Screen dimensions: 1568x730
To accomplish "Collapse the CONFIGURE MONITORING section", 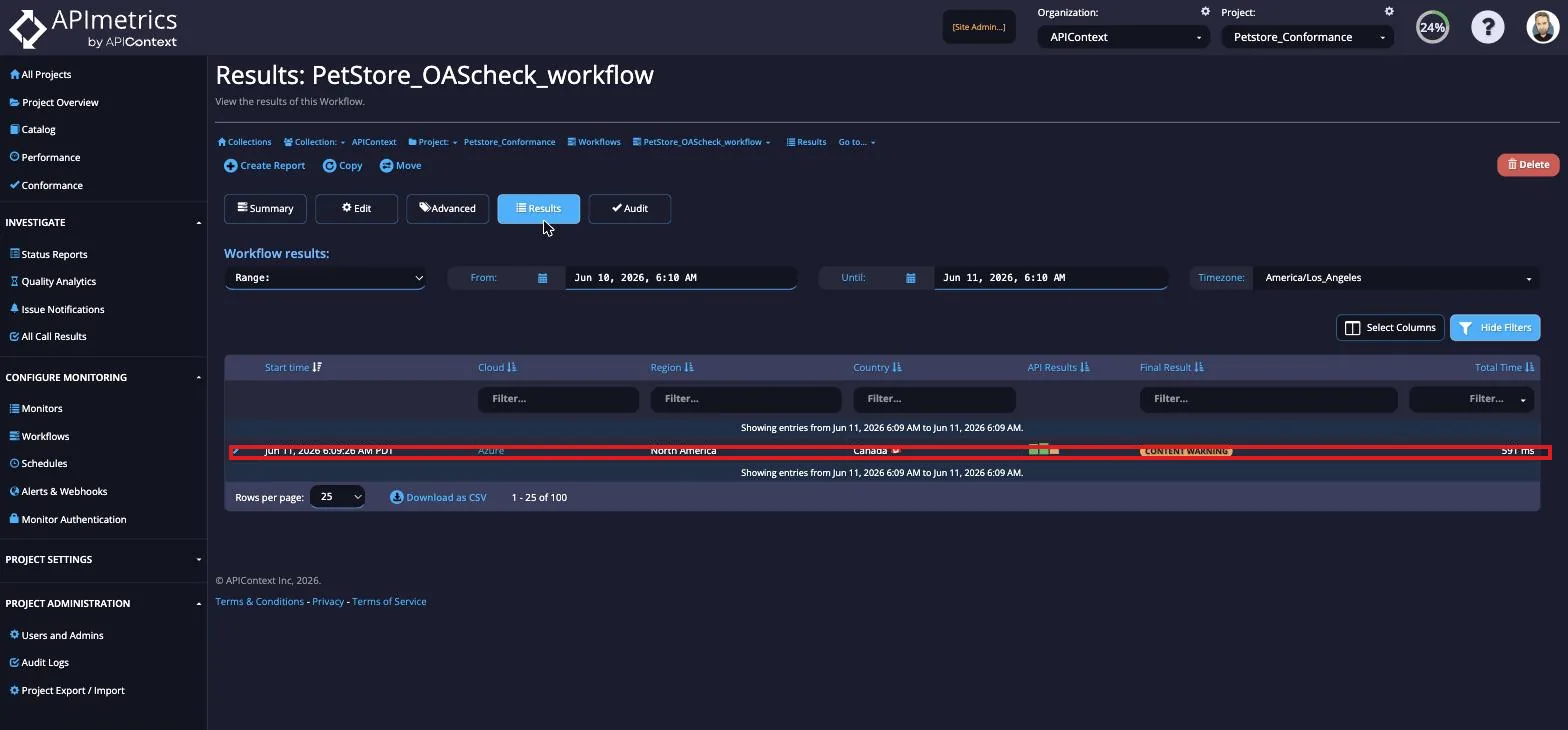I will [x=103, y=377].
